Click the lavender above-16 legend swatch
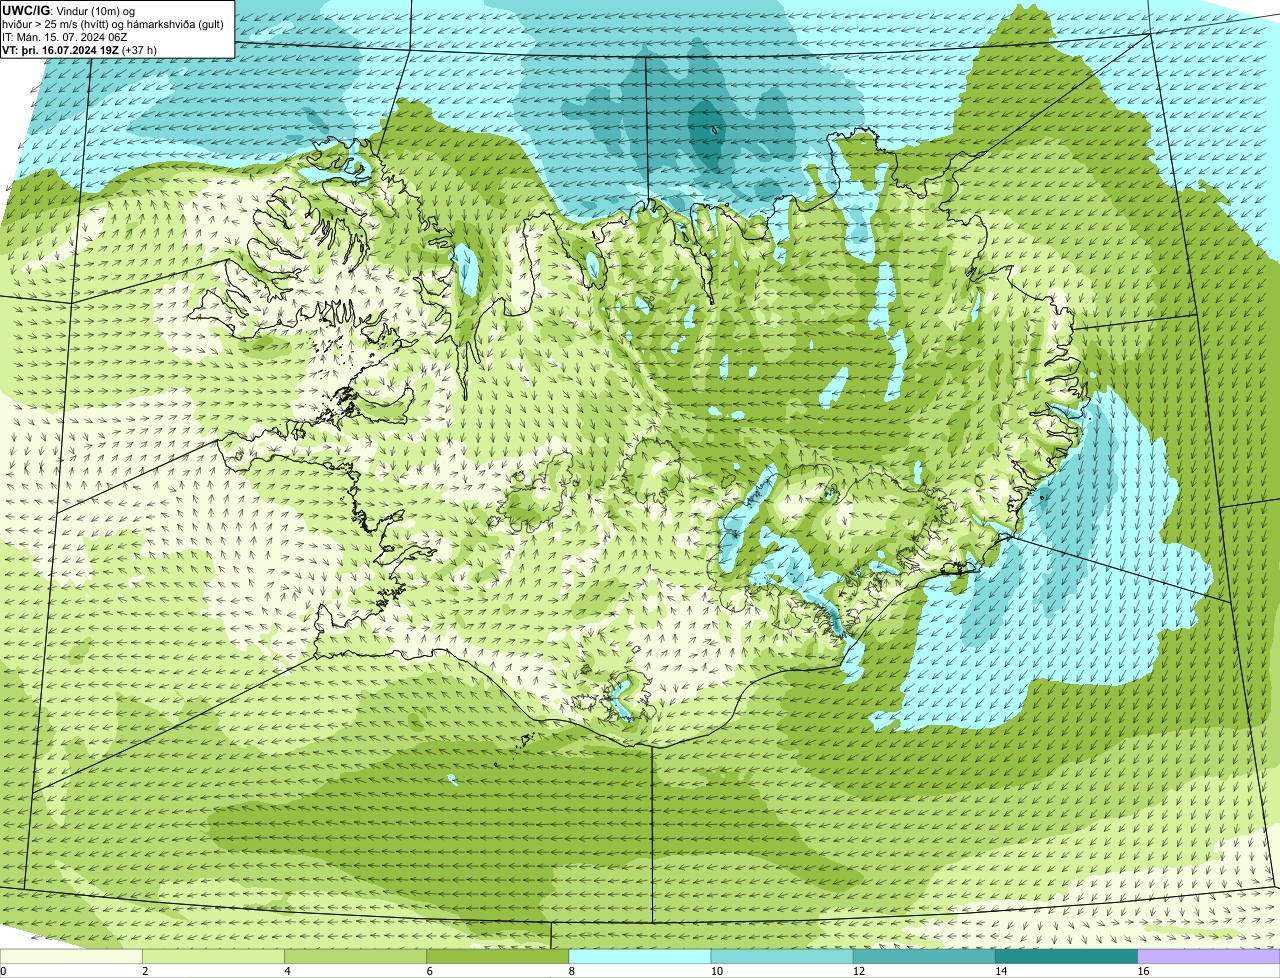The width and height of the screenshot is (1280, 978). [x=1209, y=957]
